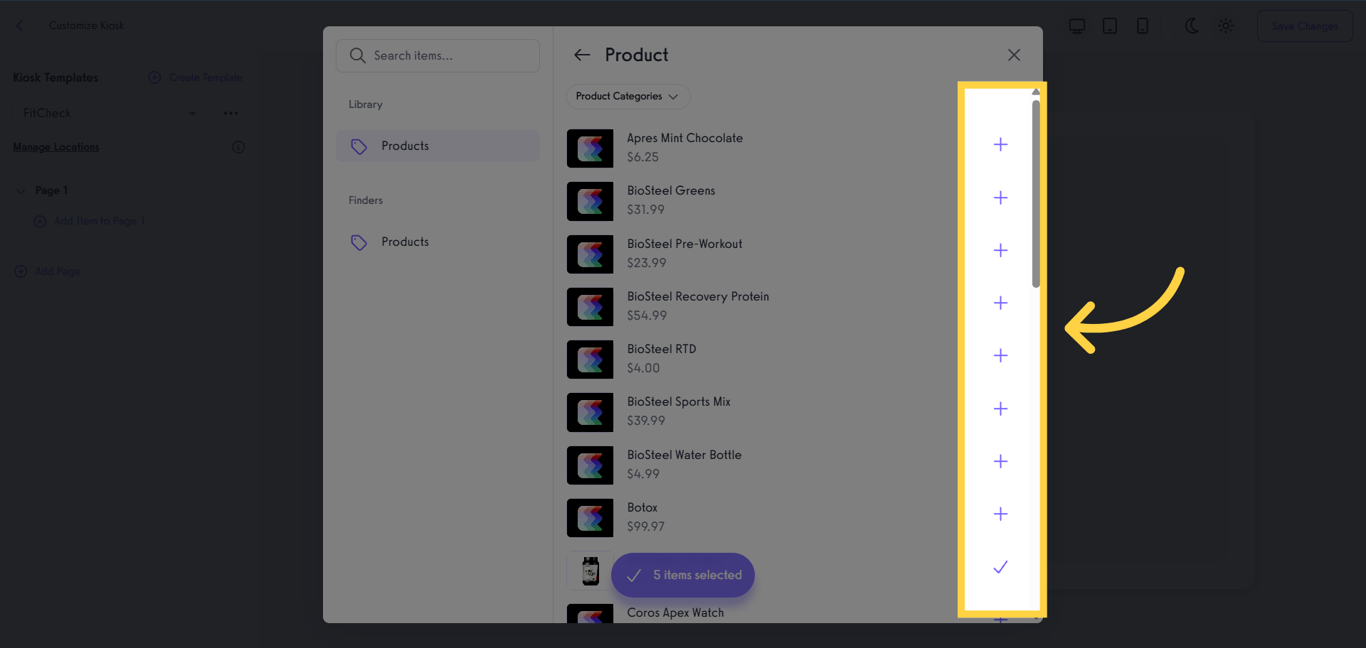The height and width of the screenshot is (648, 1366).
Task: Open the Product Categories dropdown
Action: pos(627,96)
